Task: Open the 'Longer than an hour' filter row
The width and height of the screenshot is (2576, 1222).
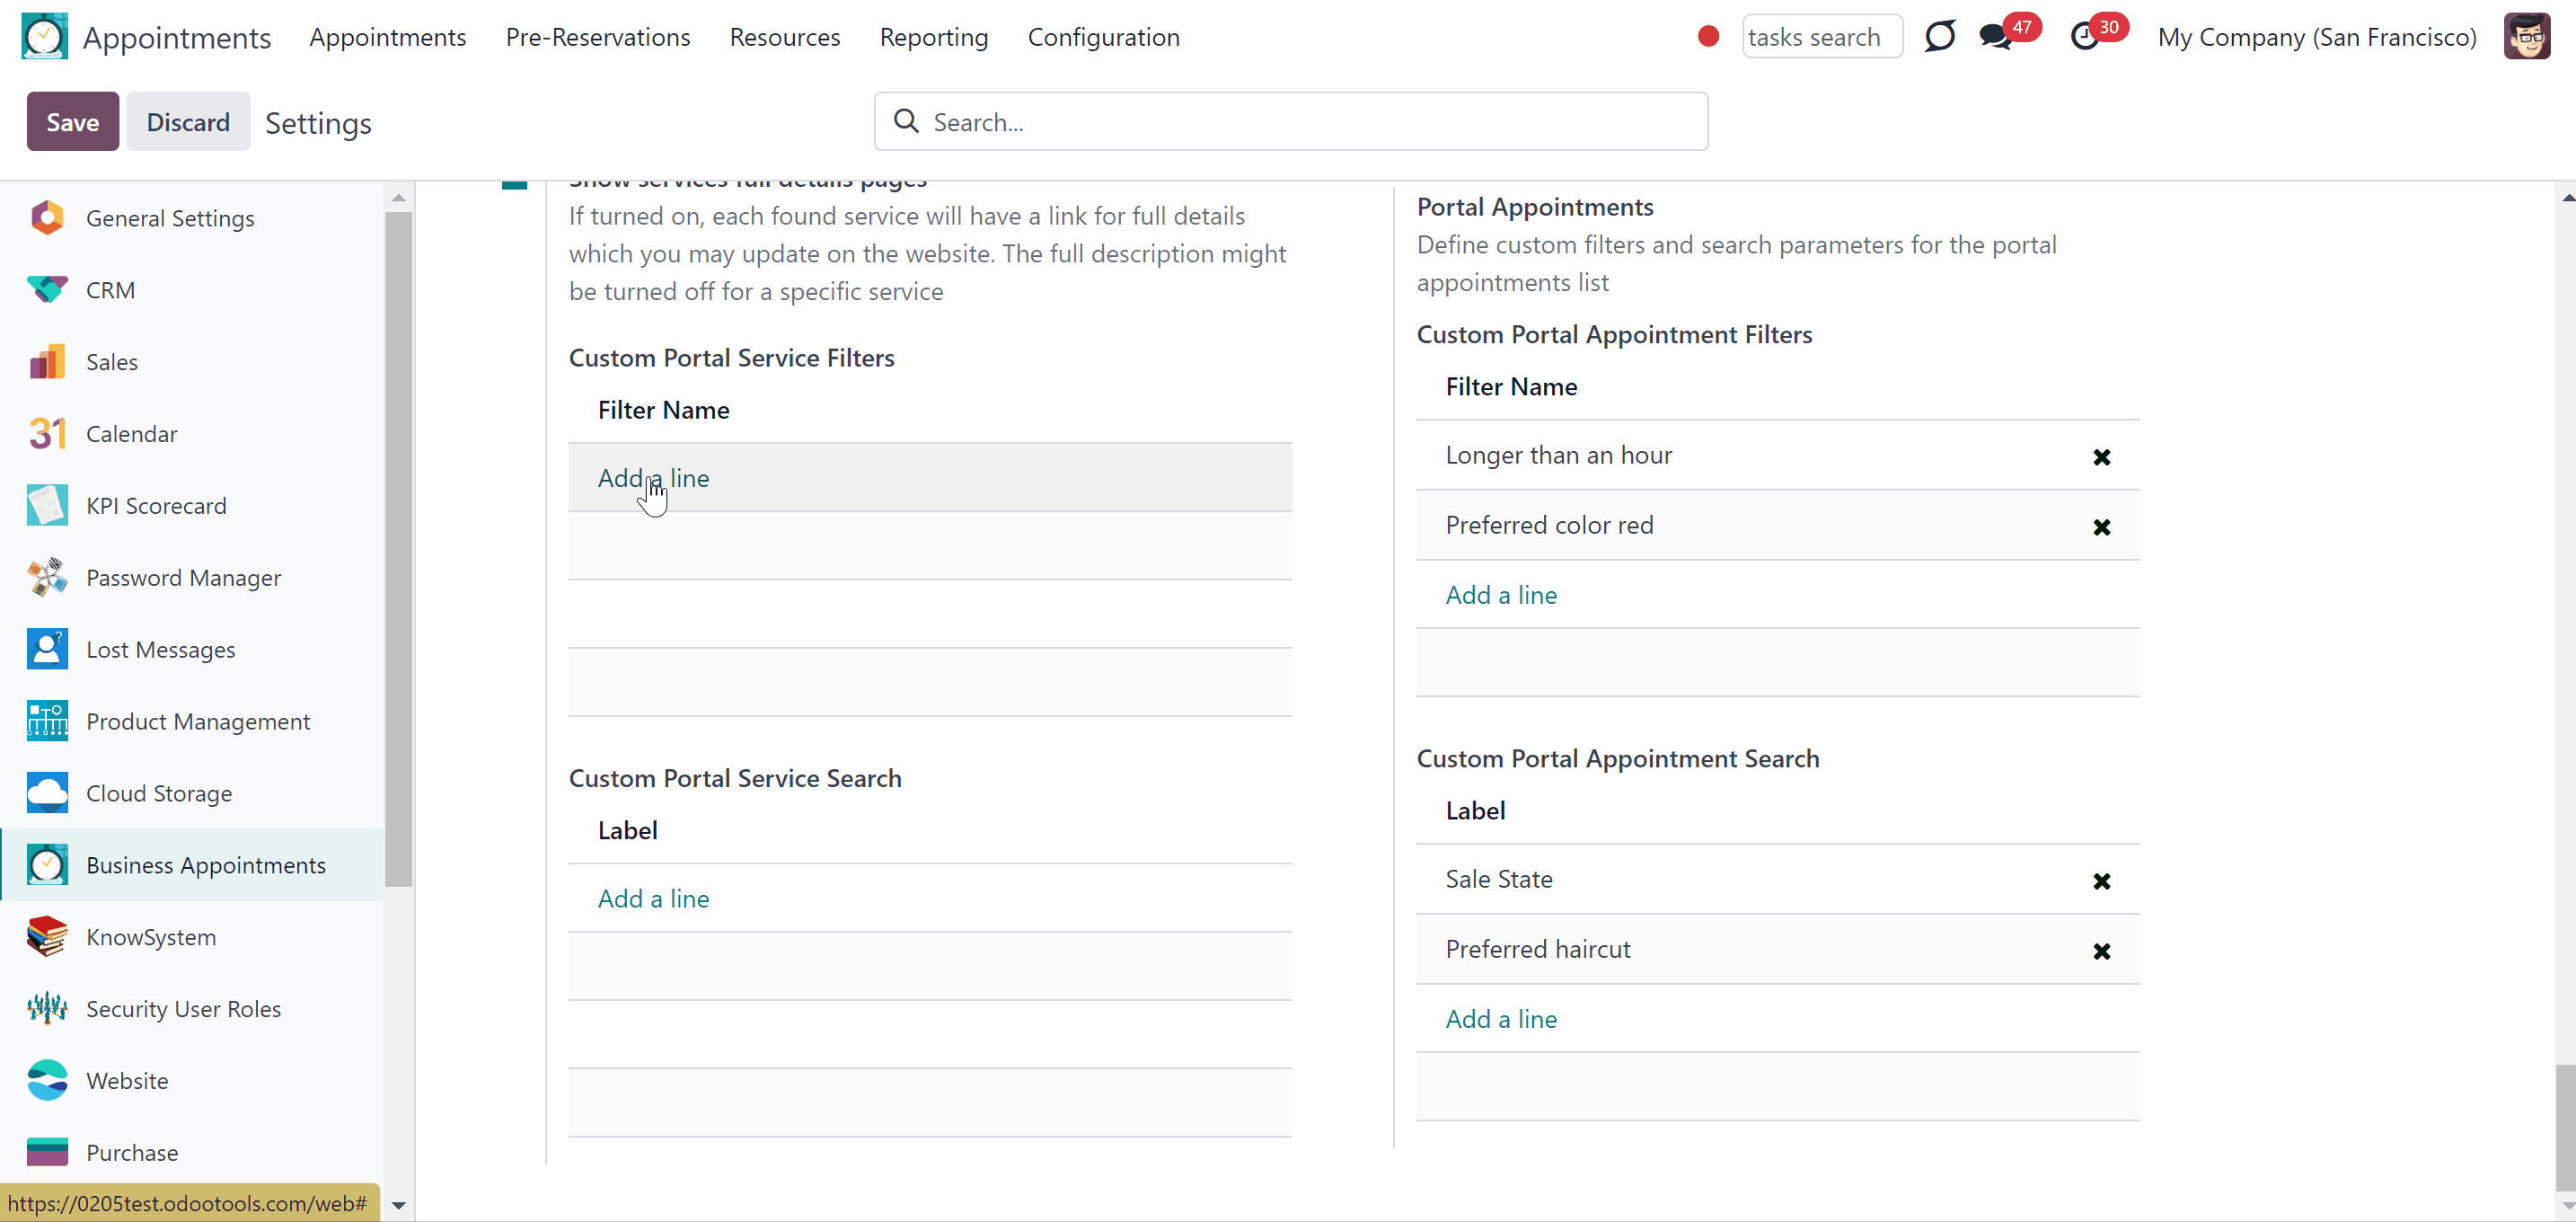Action: pyautogui.click(x=1777, y=455)
